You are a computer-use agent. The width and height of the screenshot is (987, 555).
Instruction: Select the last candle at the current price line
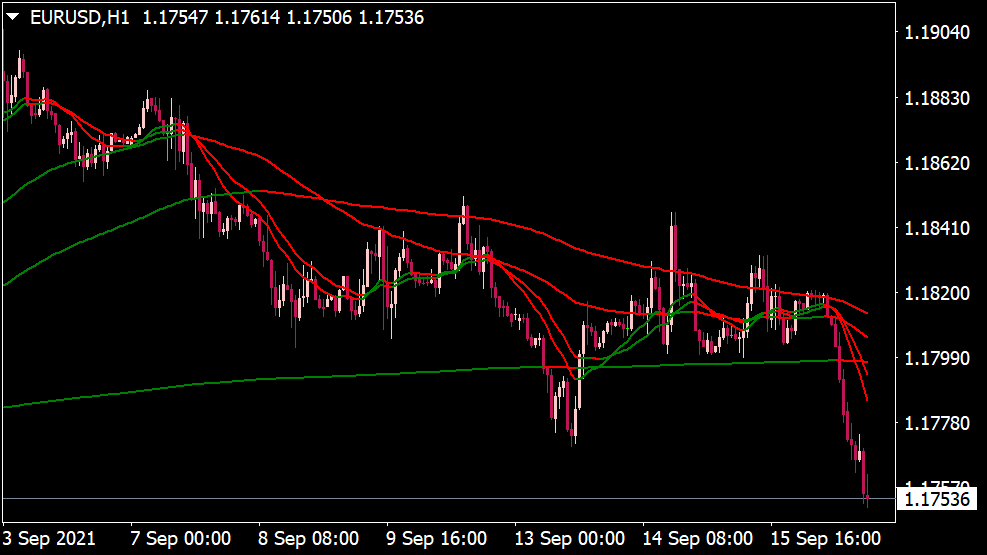tap(867, 492)
